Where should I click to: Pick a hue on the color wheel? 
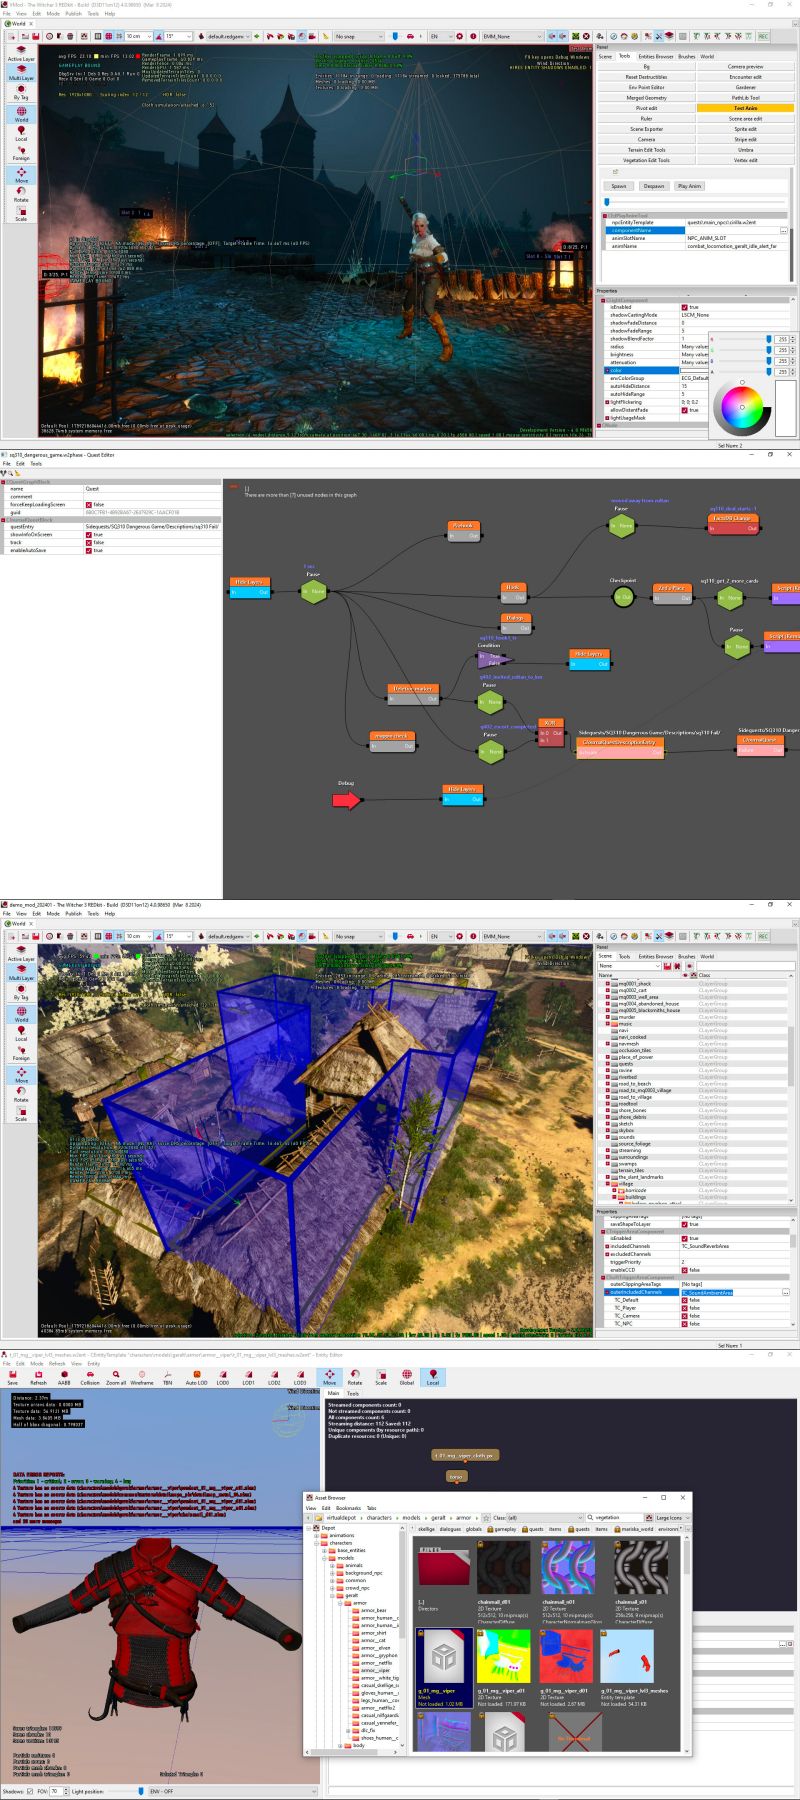(x=743, y=405)
